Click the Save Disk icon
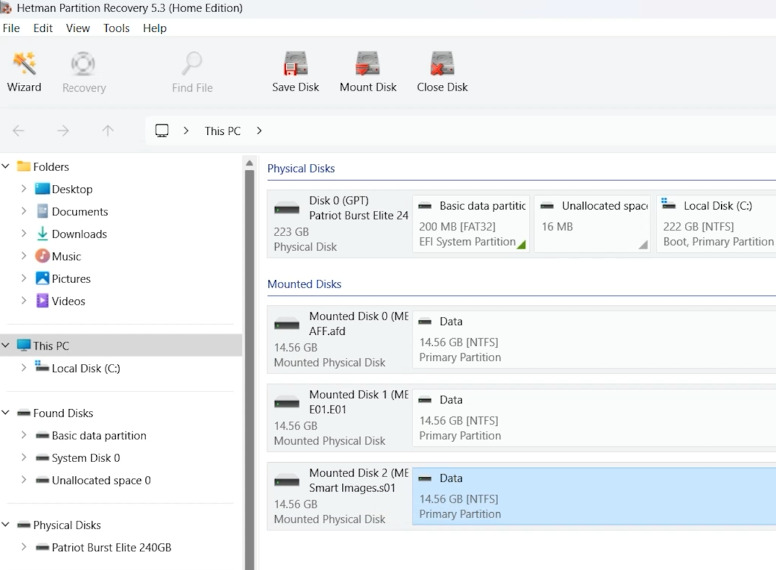Viewport: 776px width, 570px height. pyautogui.click(x=295, y=63)
